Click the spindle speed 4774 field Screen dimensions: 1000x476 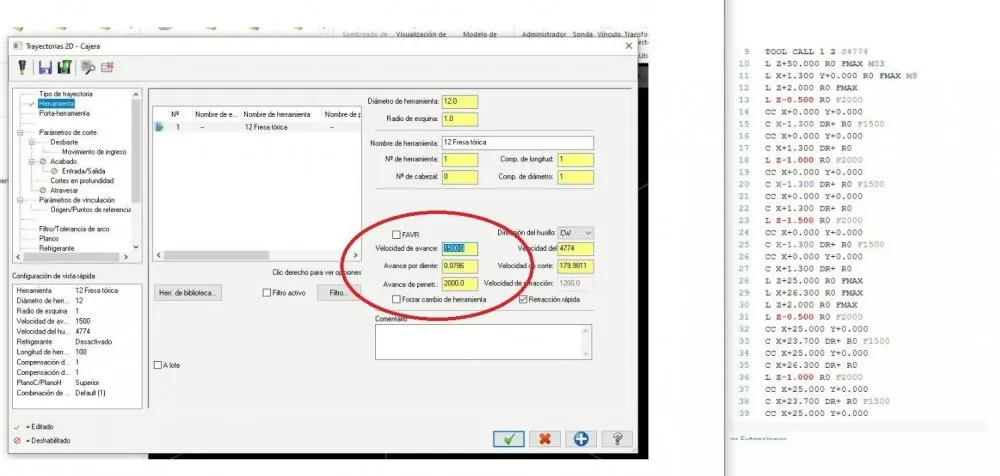click(x=575, y=249)
